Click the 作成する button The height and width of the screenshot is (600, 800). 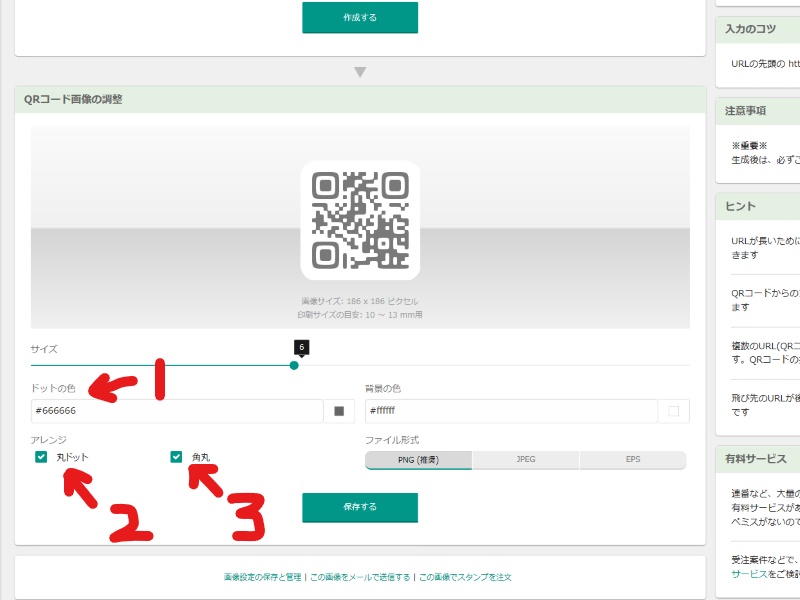[360, 17]
